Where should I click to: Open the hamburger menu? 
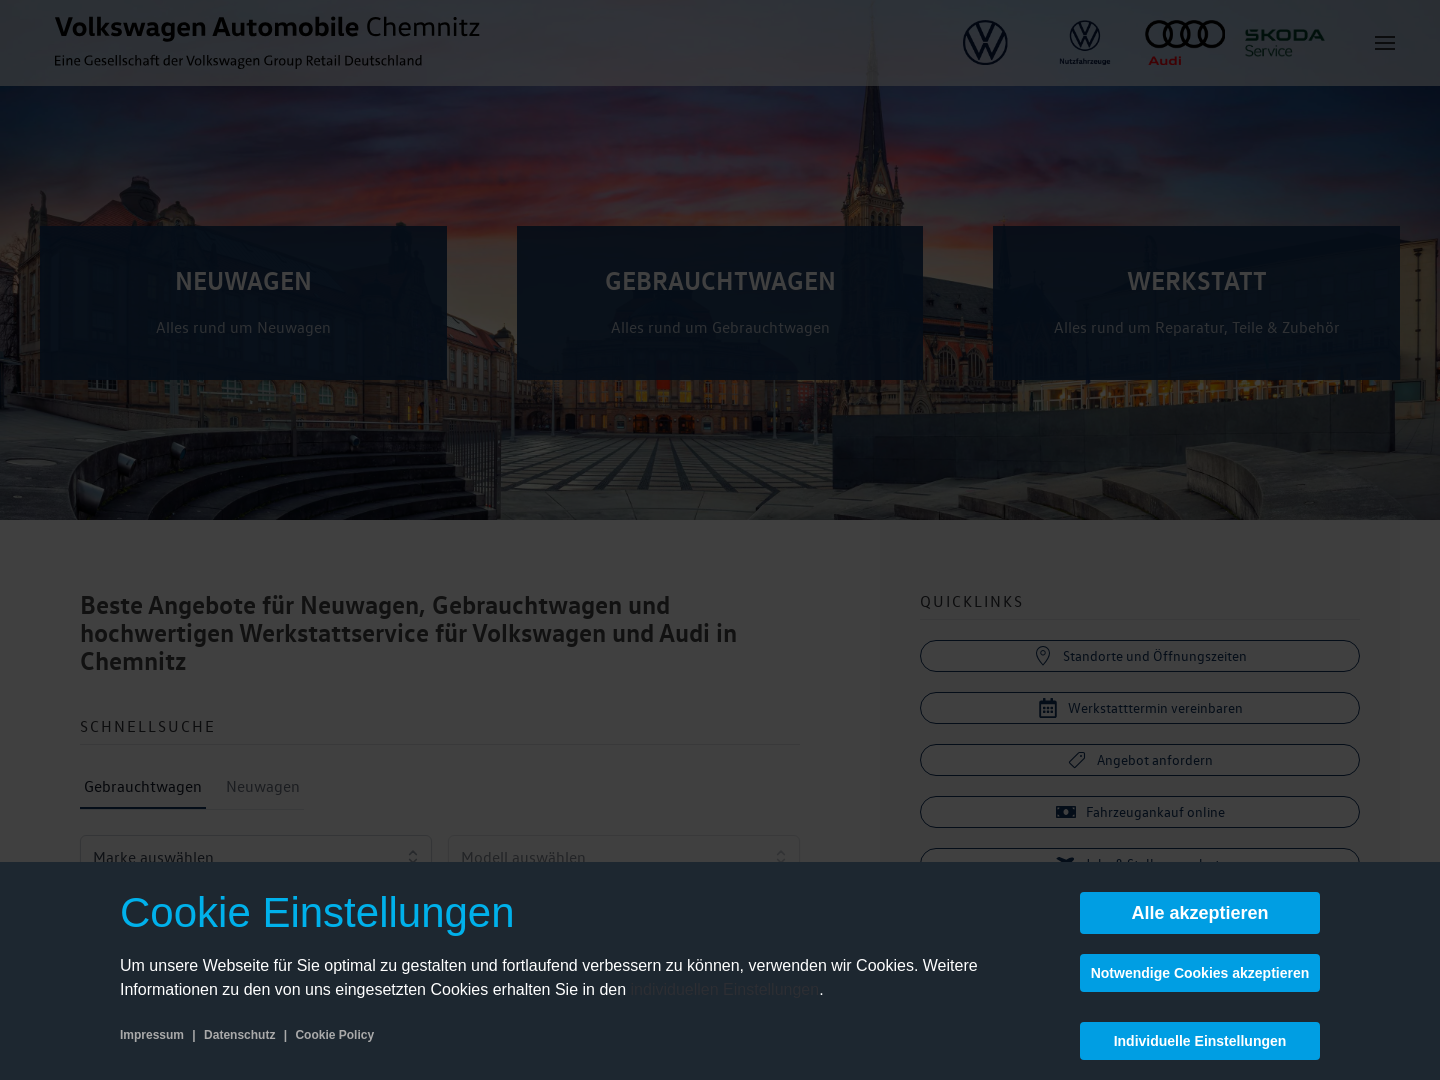tap(1385, 43)
